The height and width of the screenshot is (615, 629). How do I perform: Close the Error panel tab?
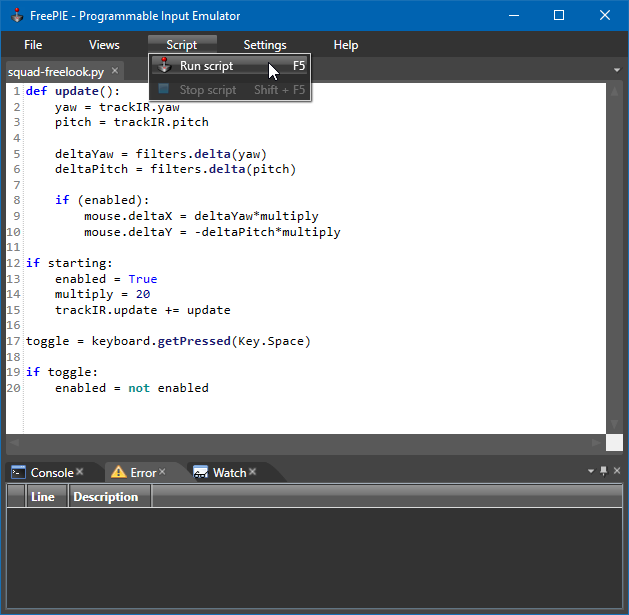[x=162, y=472]
